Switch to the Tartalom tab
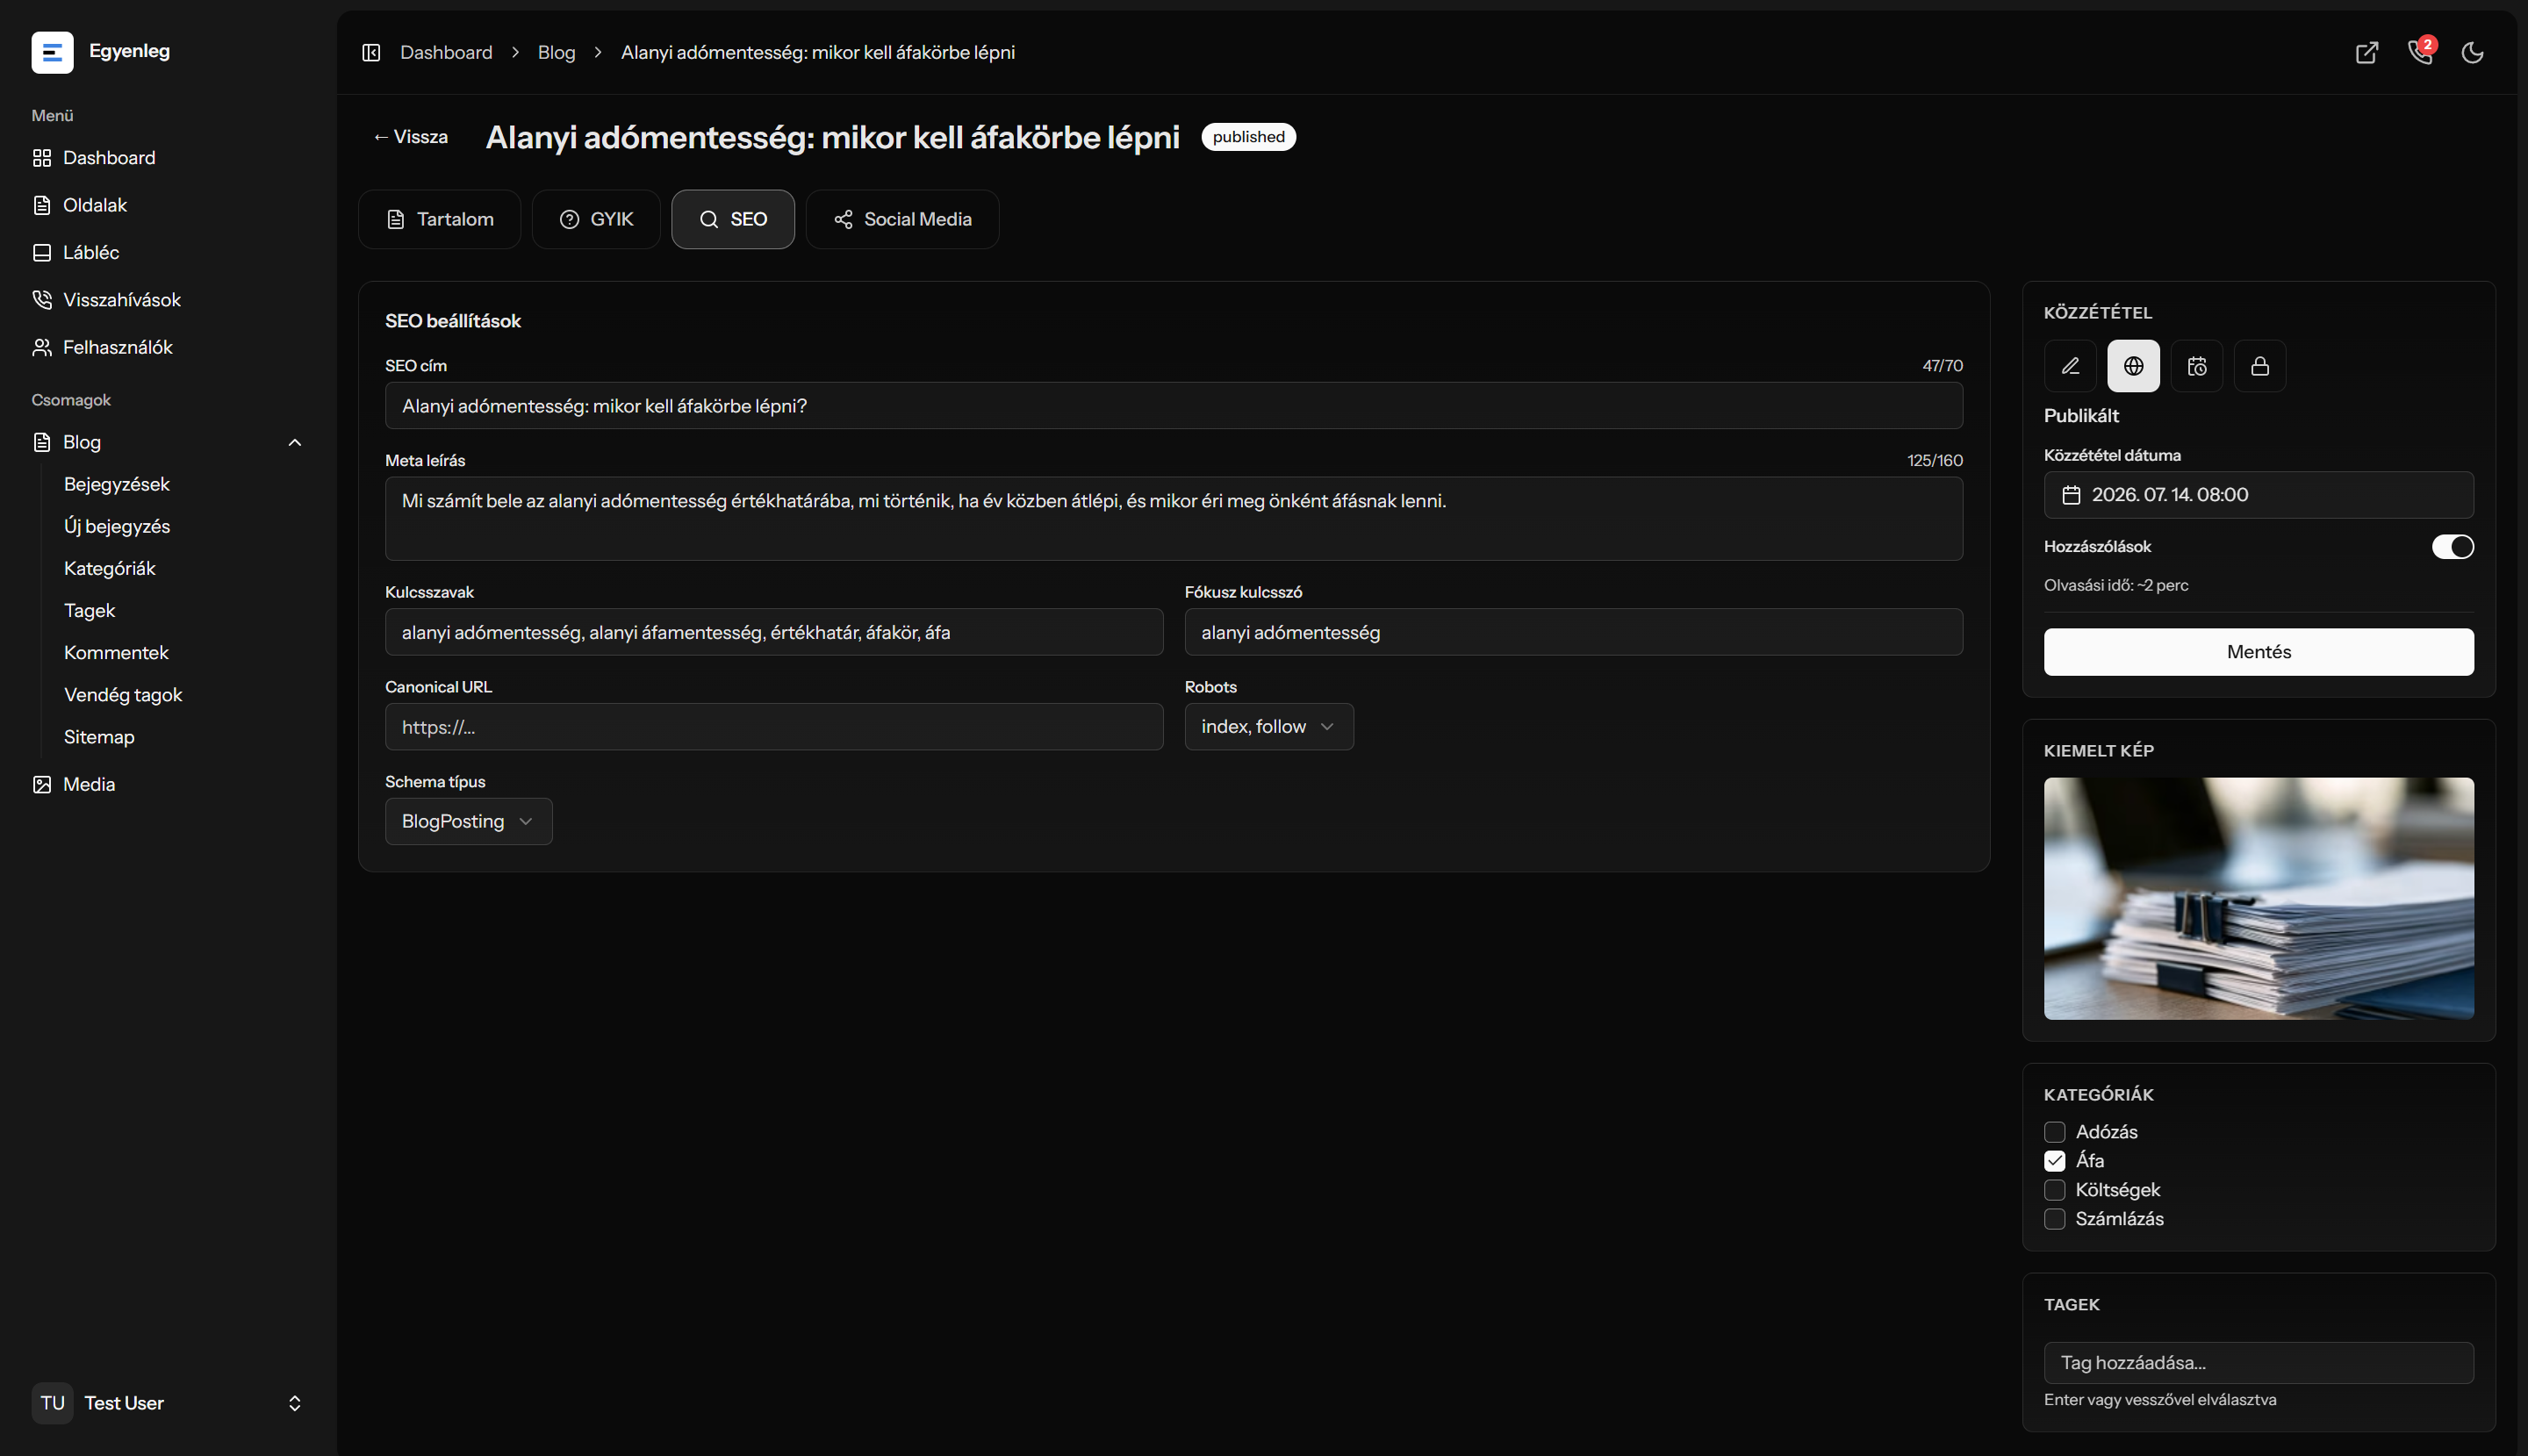 (440, 219)
